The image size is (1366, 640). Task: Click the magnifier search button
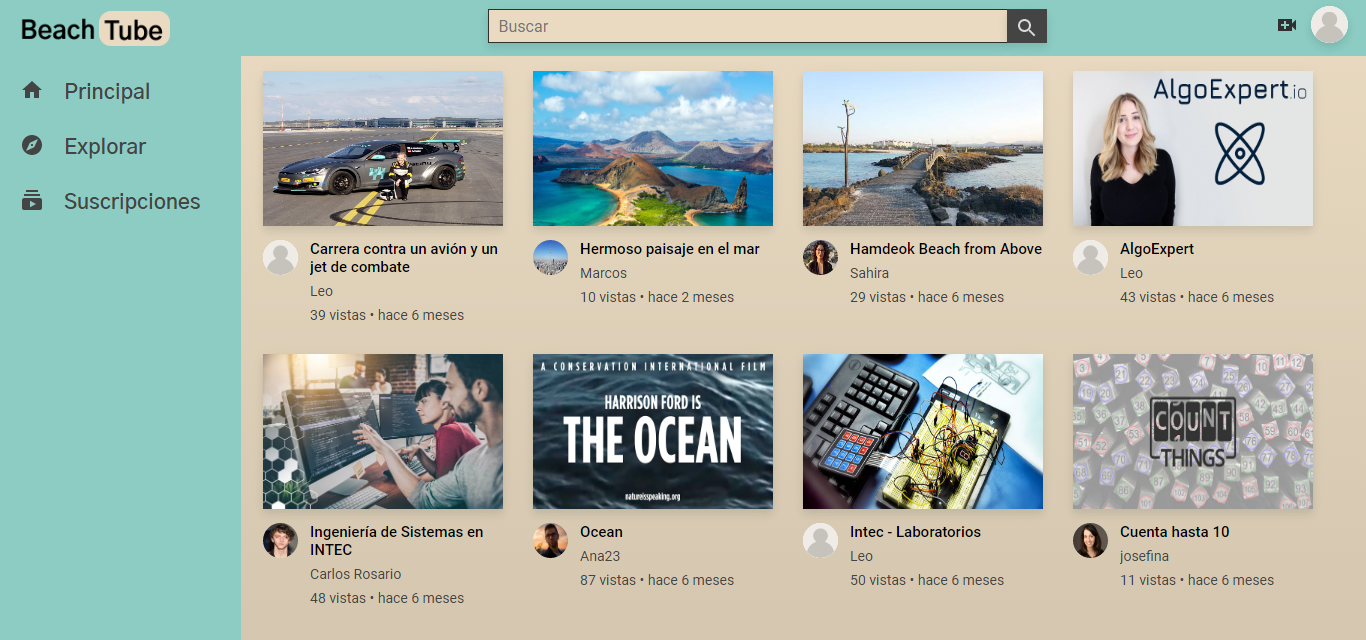[1026, 26]
